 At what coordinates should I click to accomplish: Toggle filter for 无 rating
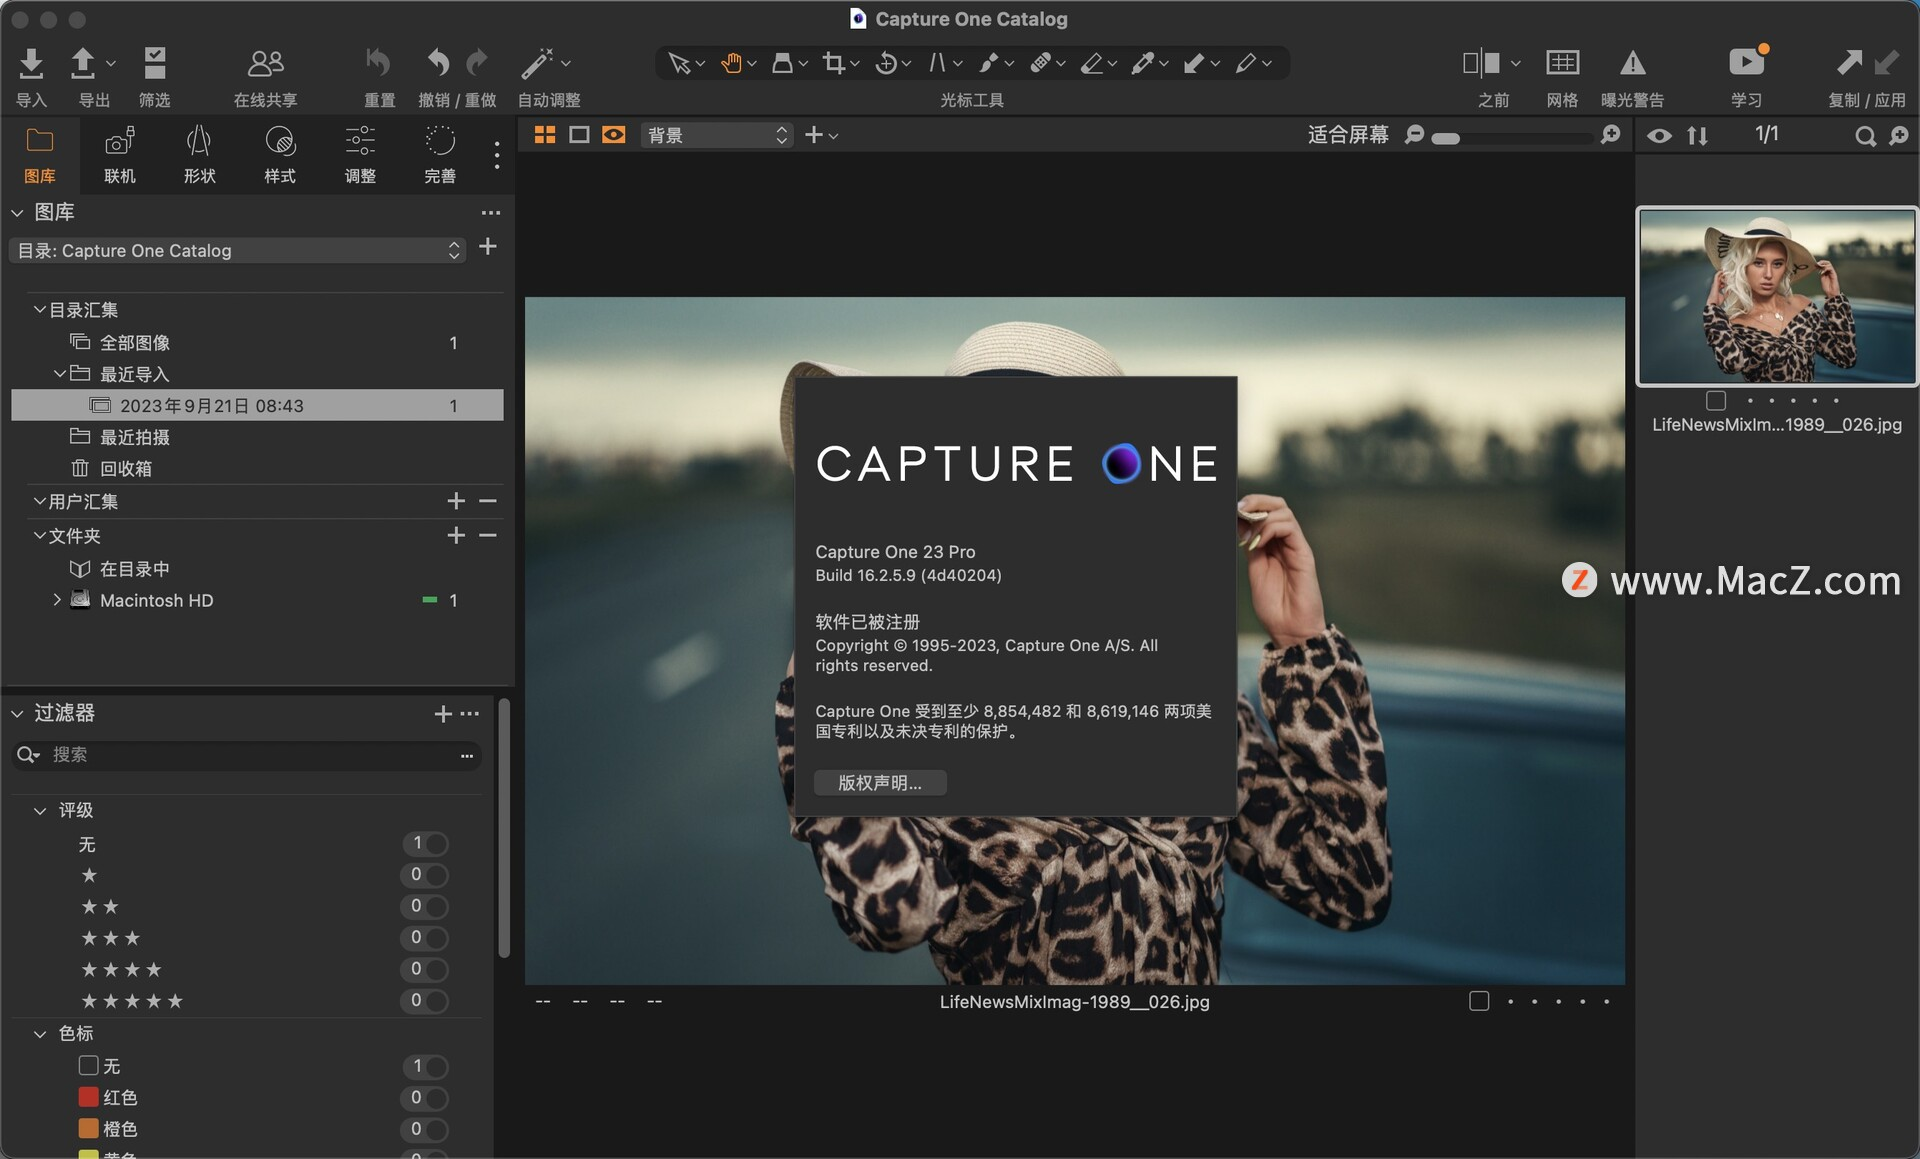pos(424,844)
